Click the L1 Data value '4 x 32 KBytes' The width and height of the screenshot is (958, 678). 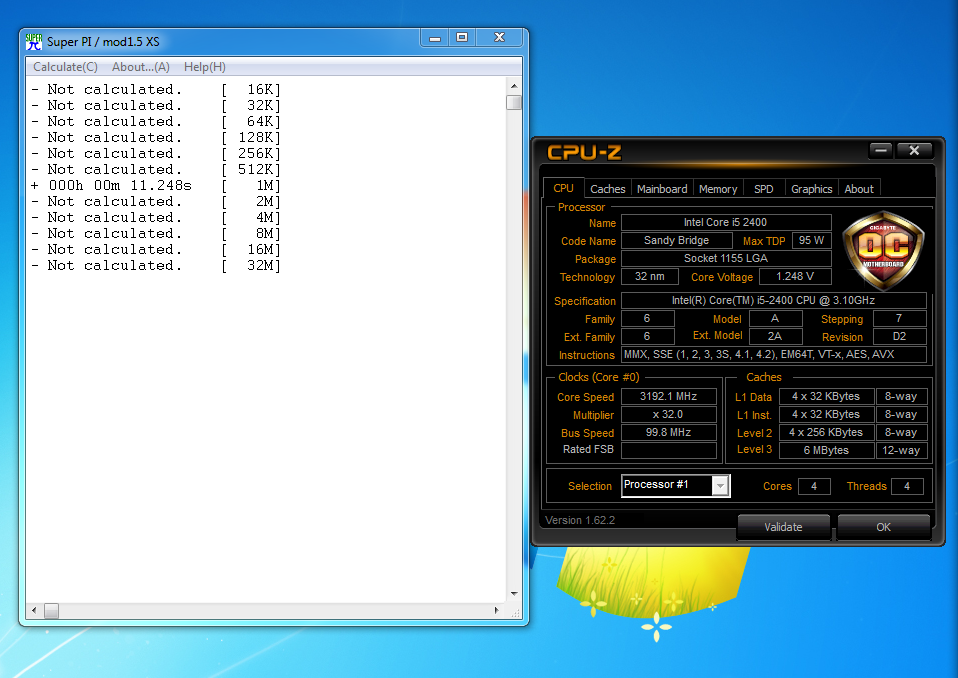pyautogui.click(x=826, y=396)
